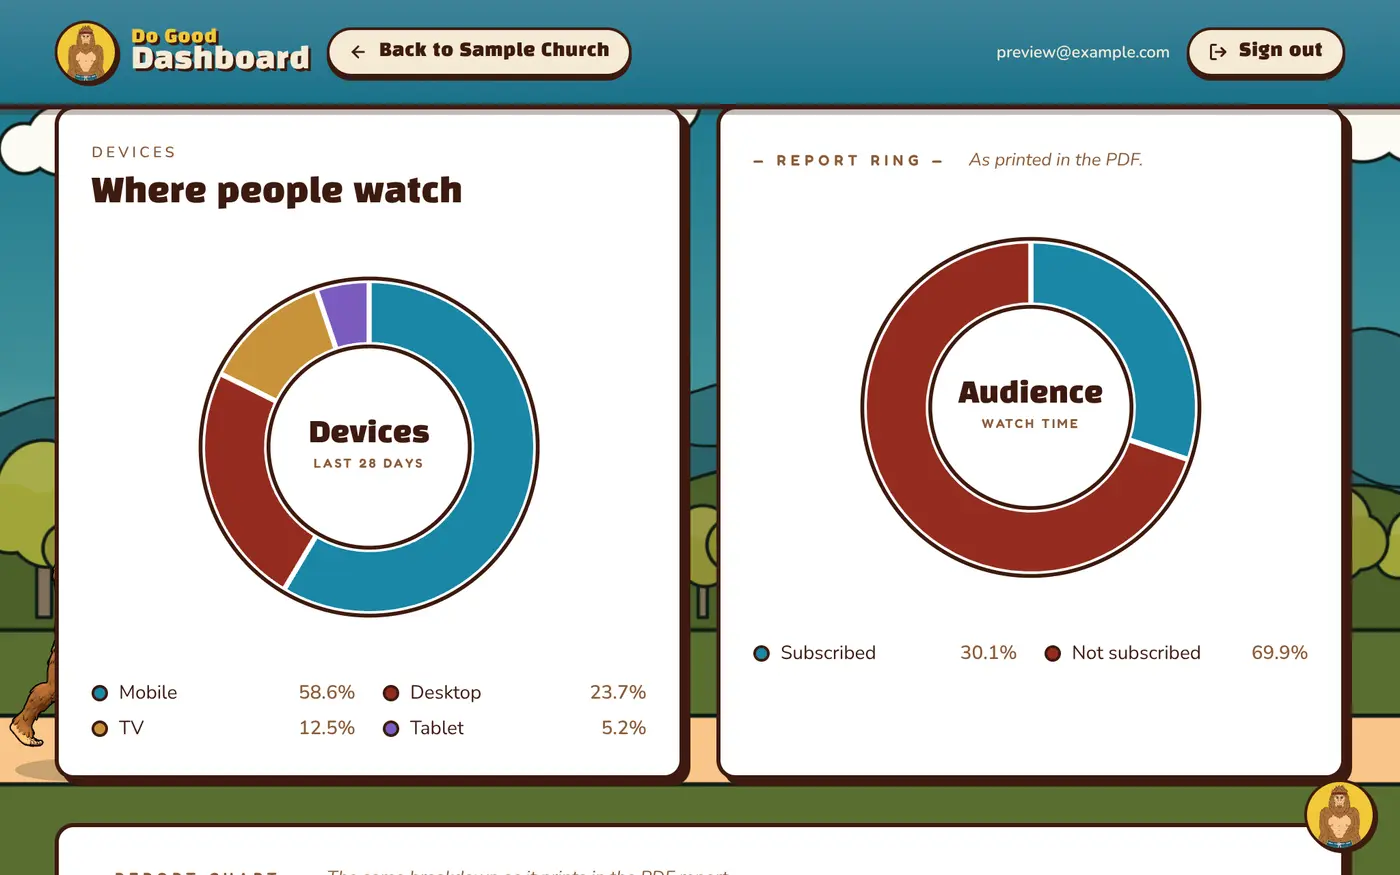Screen dimensions: 1400x875
Task: Click the gold TV segment of Devices donut
Action: 281,343
